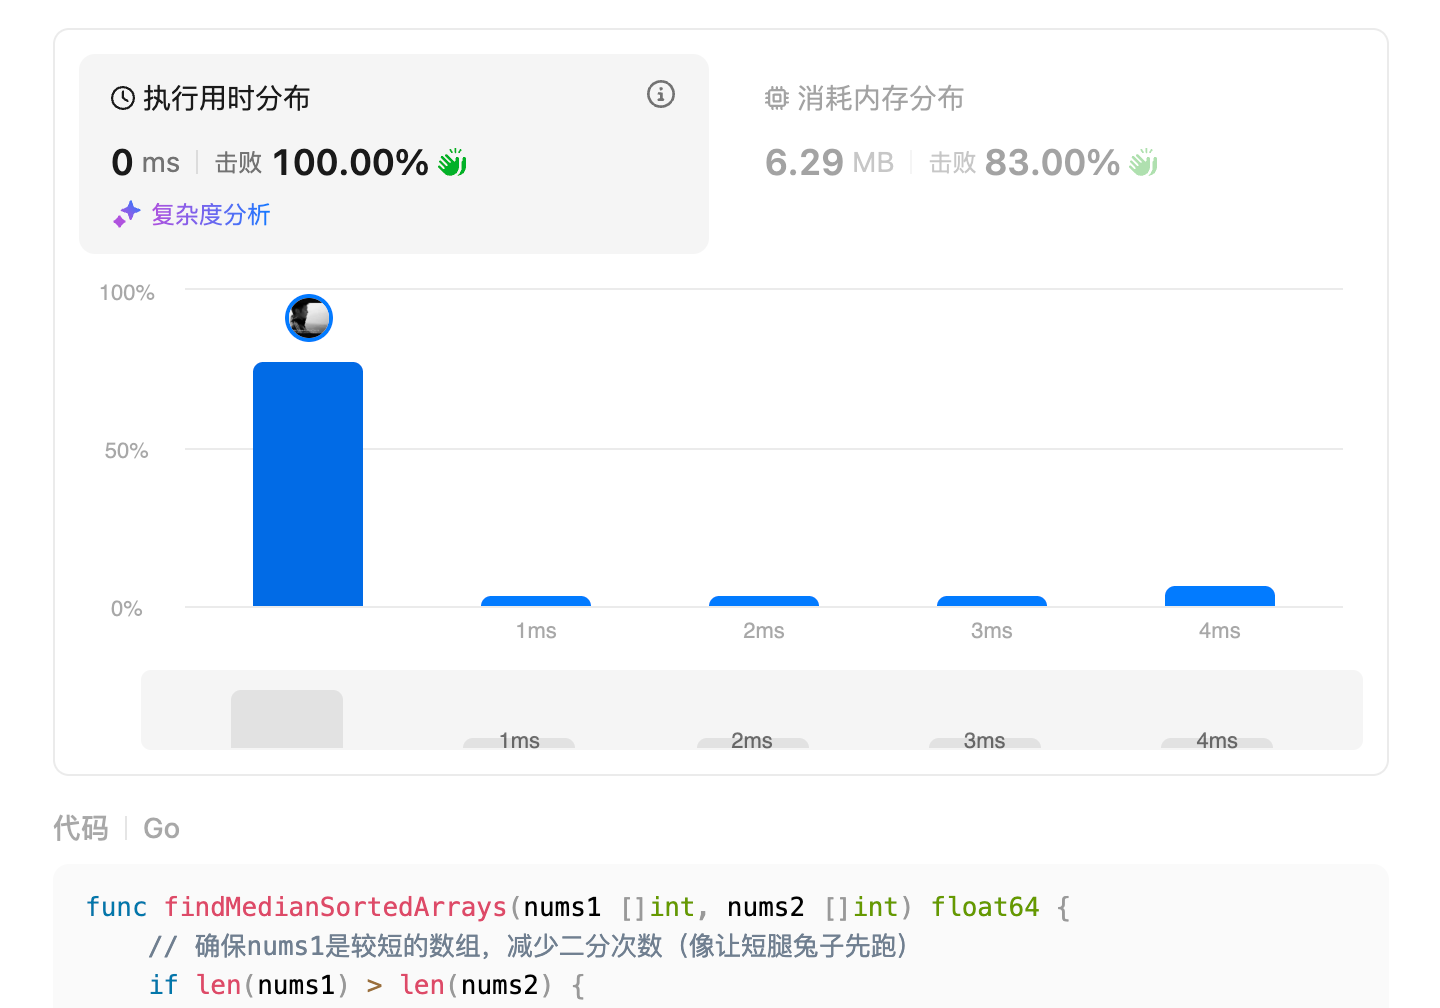Select the tall 0ms bar in the chart
This screenshot has width=1440, height=1008.
pyautogui.click(x=308, y=484)
